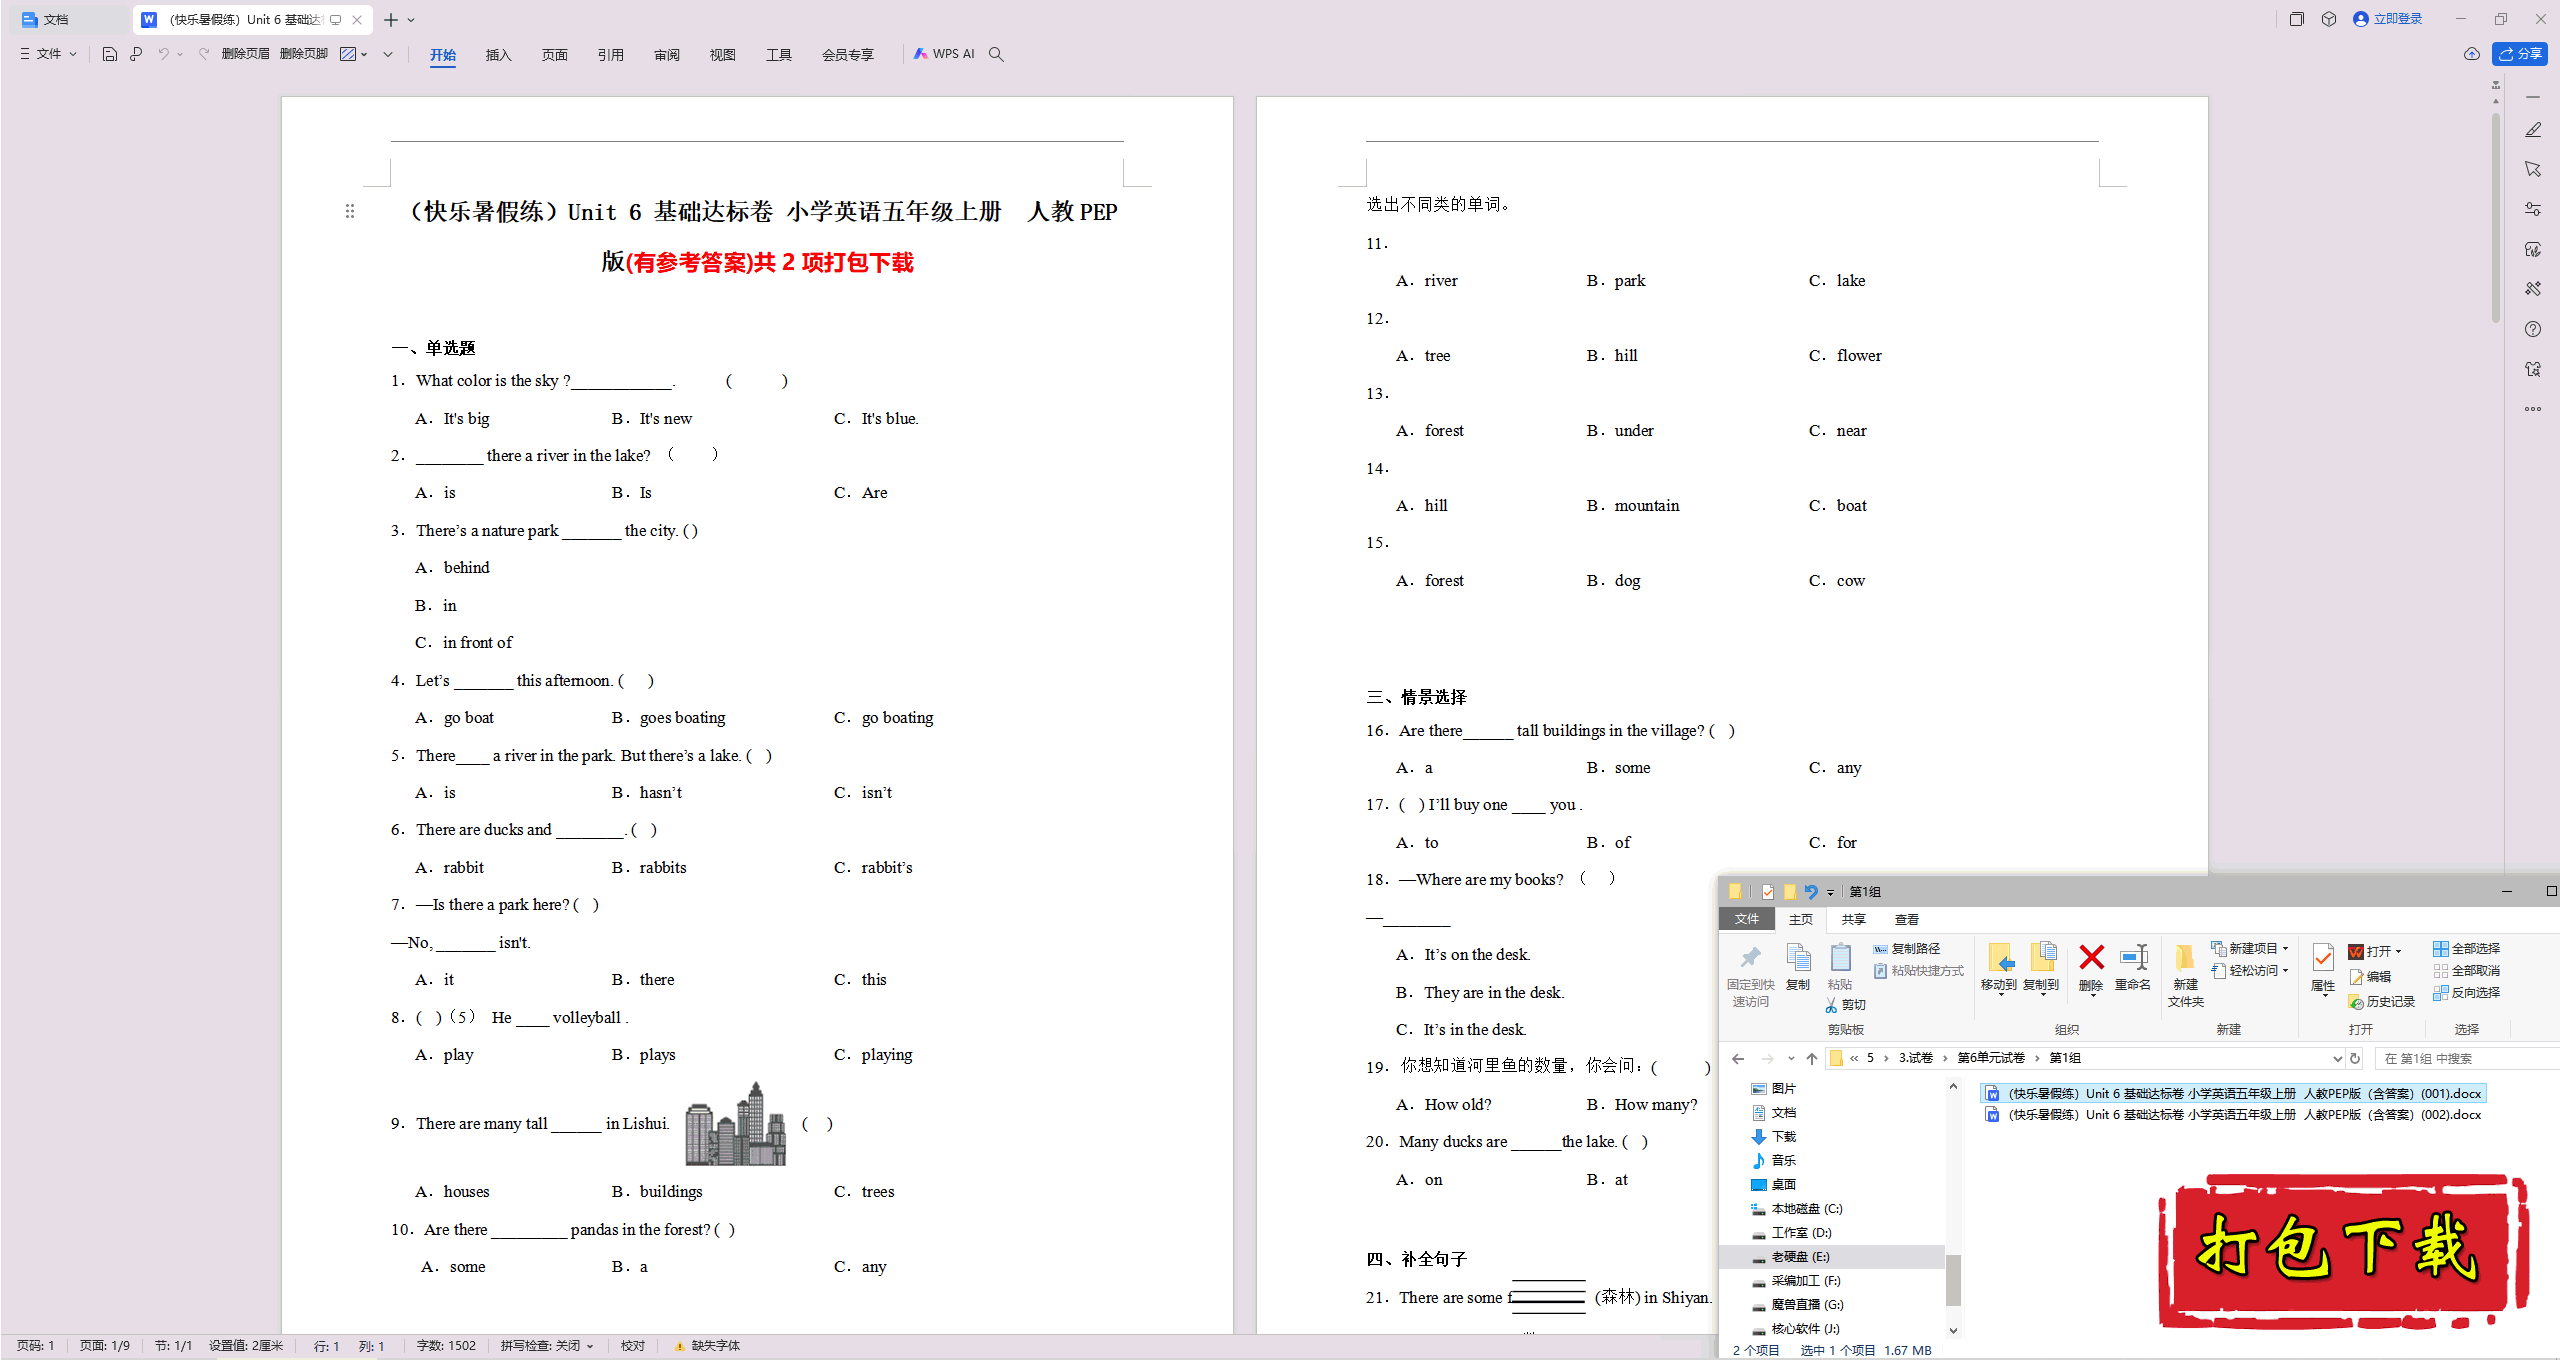Screen dimensions: 2560x1360
Task: Expand the new tab dropdown chevron
Action: 411,20
